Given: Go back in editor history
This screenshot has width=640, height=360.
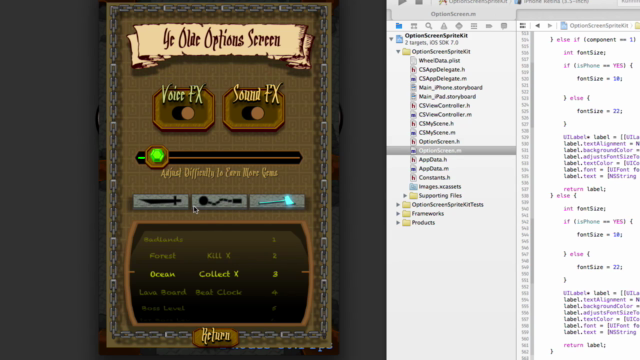Looking at the screenshot, I should coord(538,25).
